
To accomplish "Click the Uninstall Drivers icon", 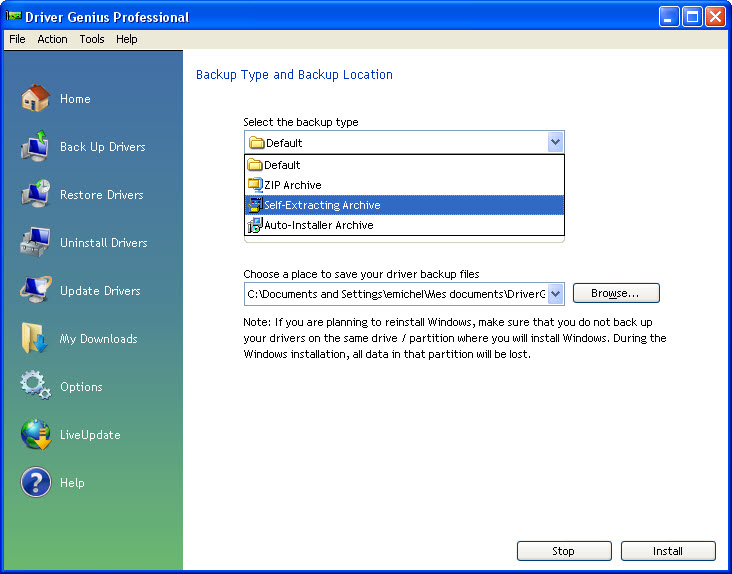I will (x=35, y=242).
